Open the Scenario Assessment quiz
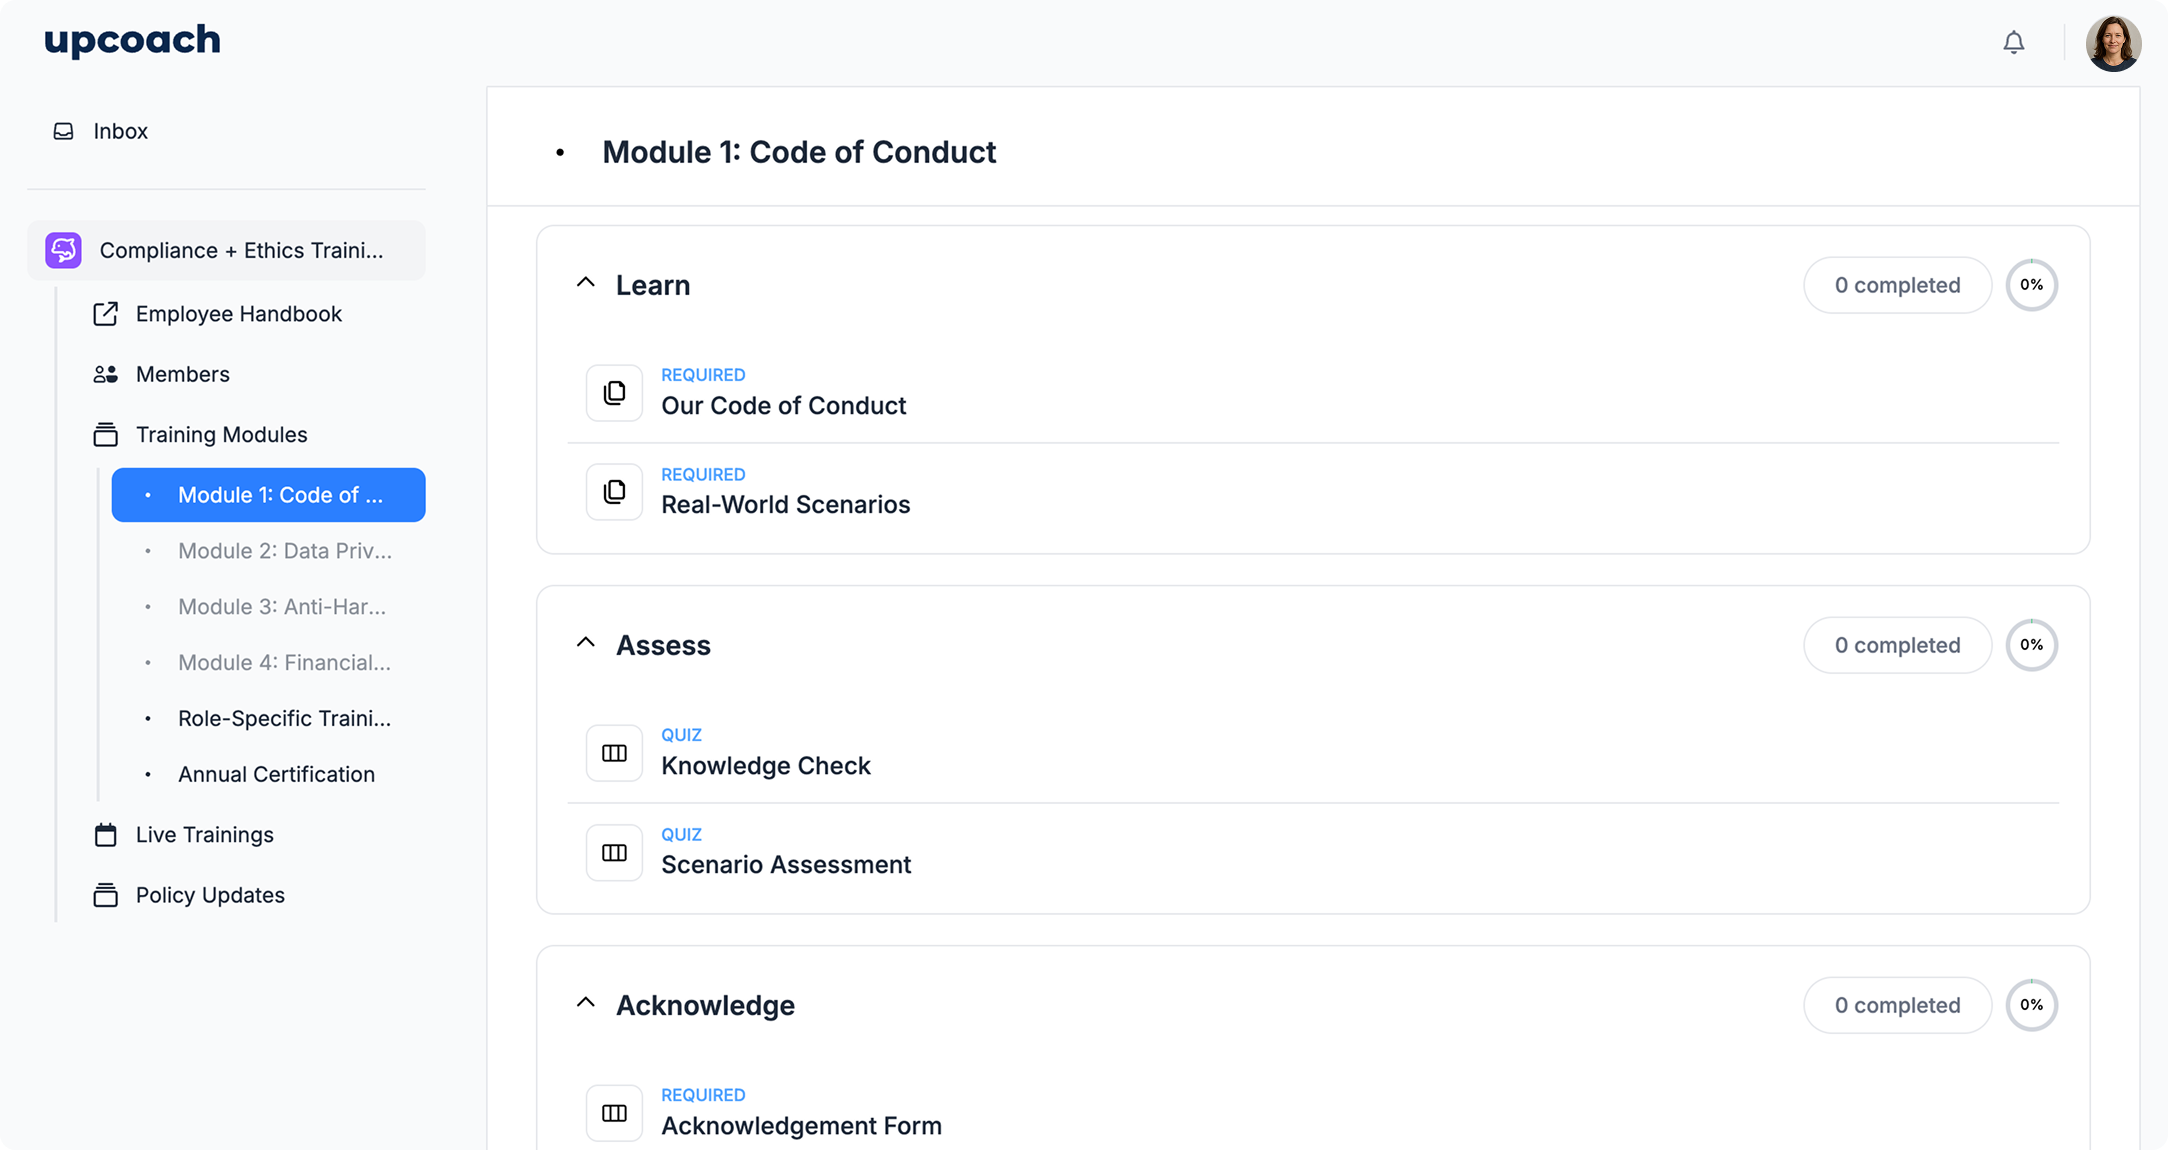This screenshot has height=1150, width=2168. [x=785, y=864]
